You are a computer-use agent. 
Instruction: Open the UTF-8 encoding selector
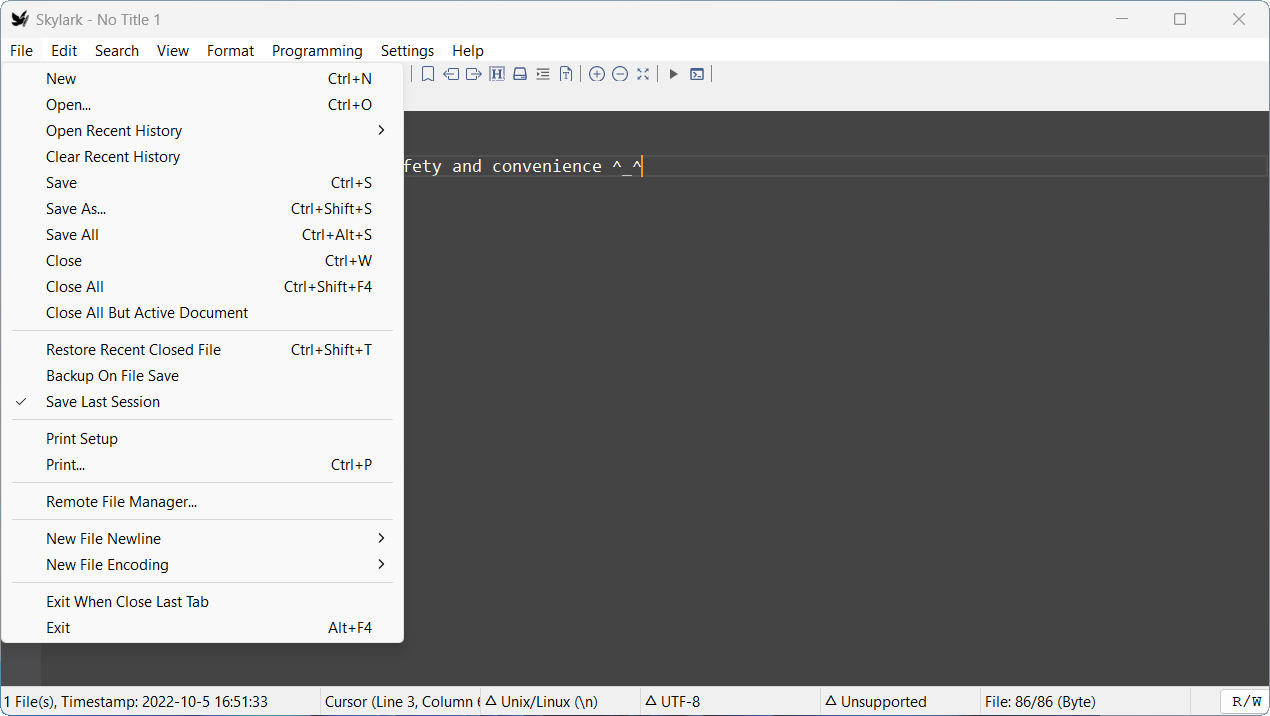730,702
